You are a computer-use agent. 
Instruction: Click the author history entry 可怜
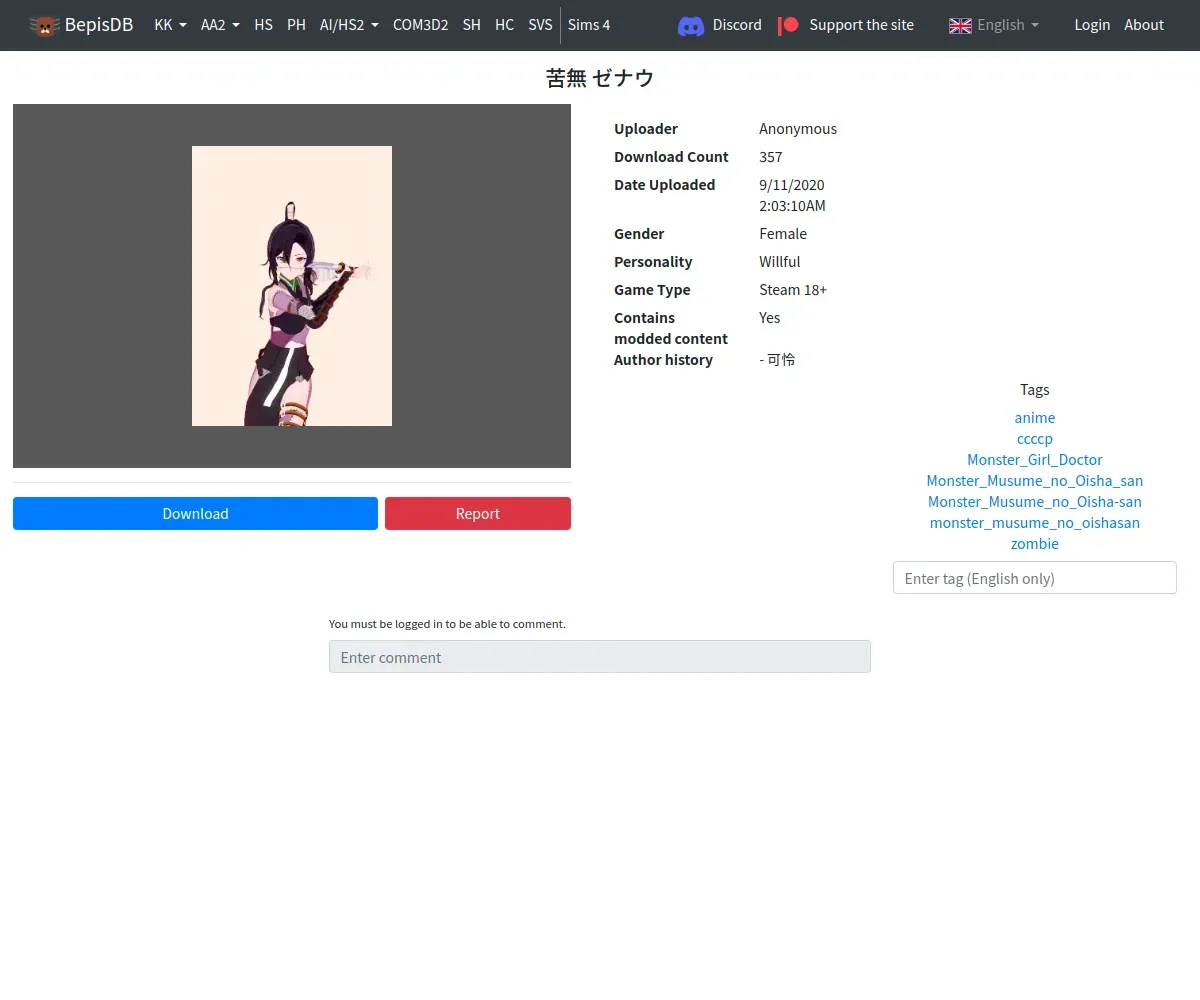pyautogui.click(x=781, y=360)
